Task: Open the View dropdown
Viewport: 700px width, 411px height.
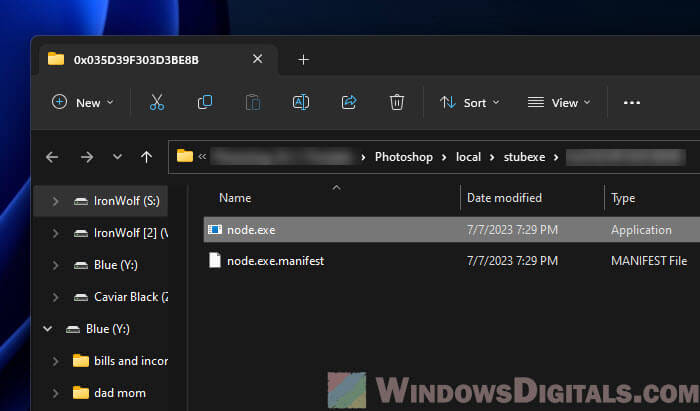Action: click(559, 103)
